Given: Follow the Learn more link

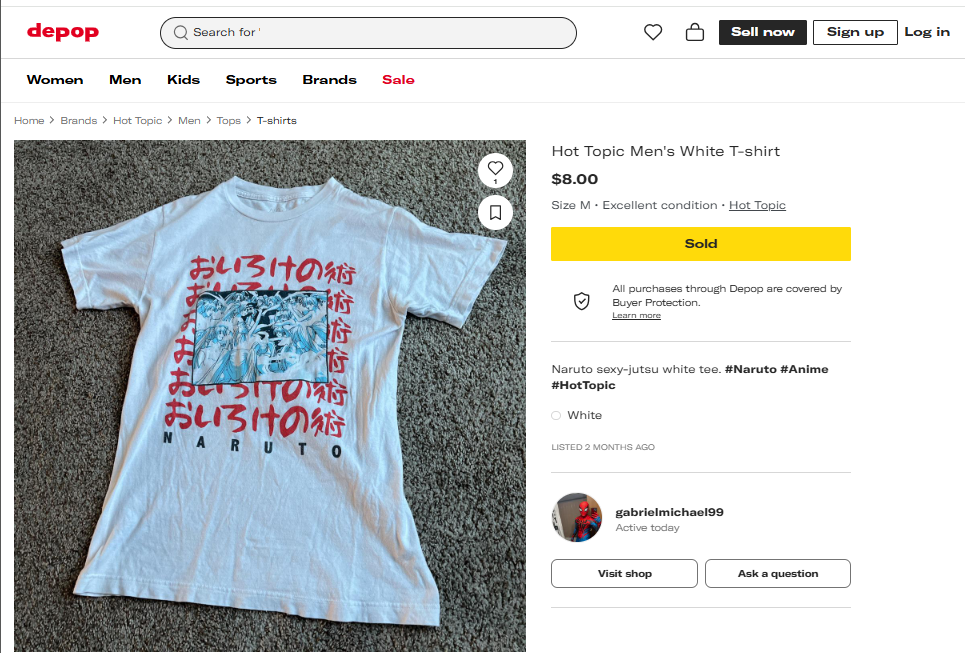Looking at the screenshot, I should click(636, 316).
